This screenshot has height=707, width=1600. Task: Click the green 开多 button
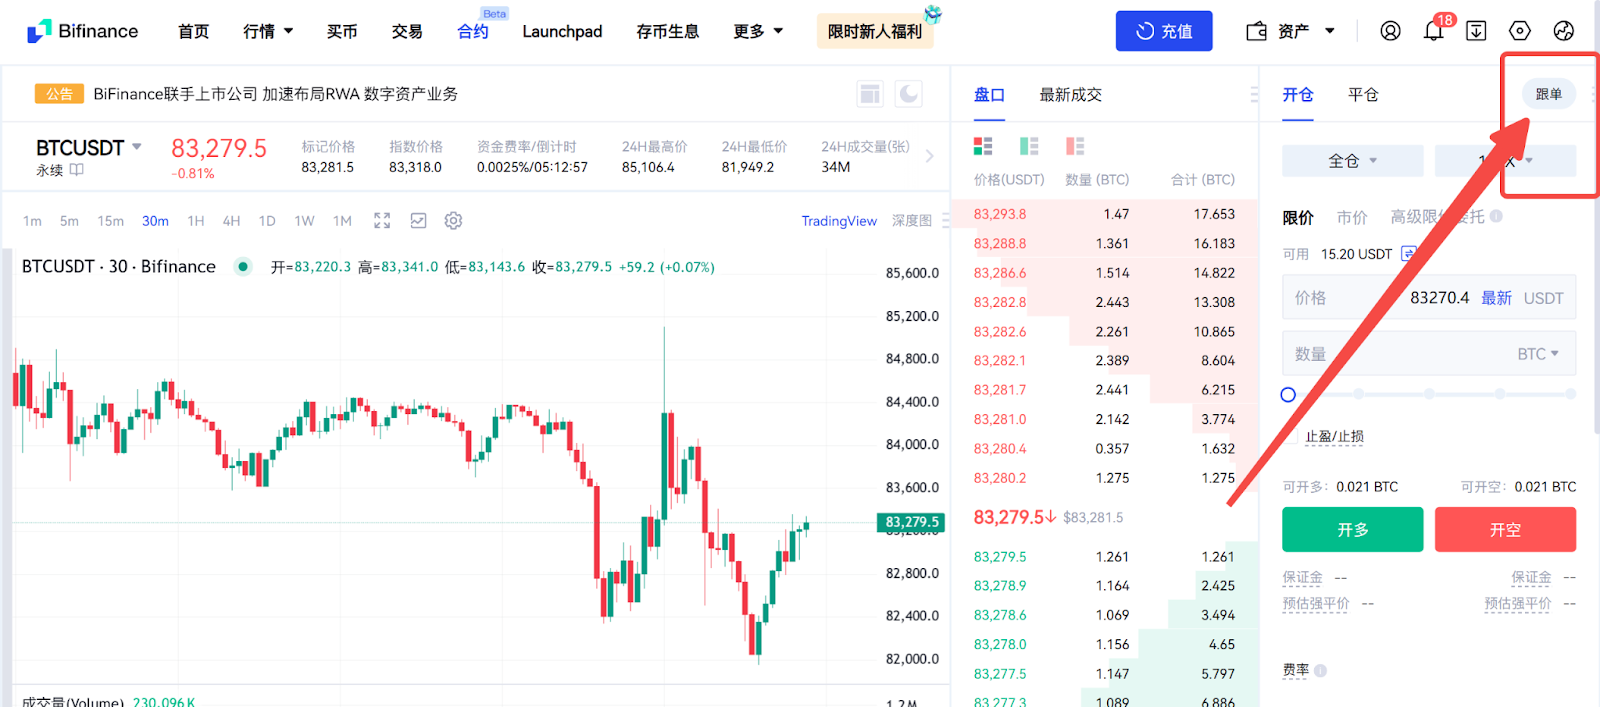coord(1352,530)
